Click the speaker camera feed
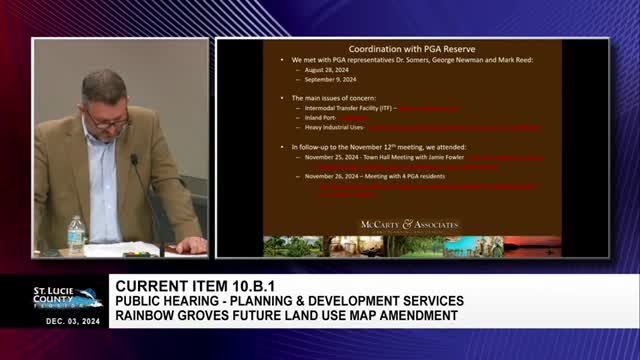The image size is (640, 360). tap(120, 148)
